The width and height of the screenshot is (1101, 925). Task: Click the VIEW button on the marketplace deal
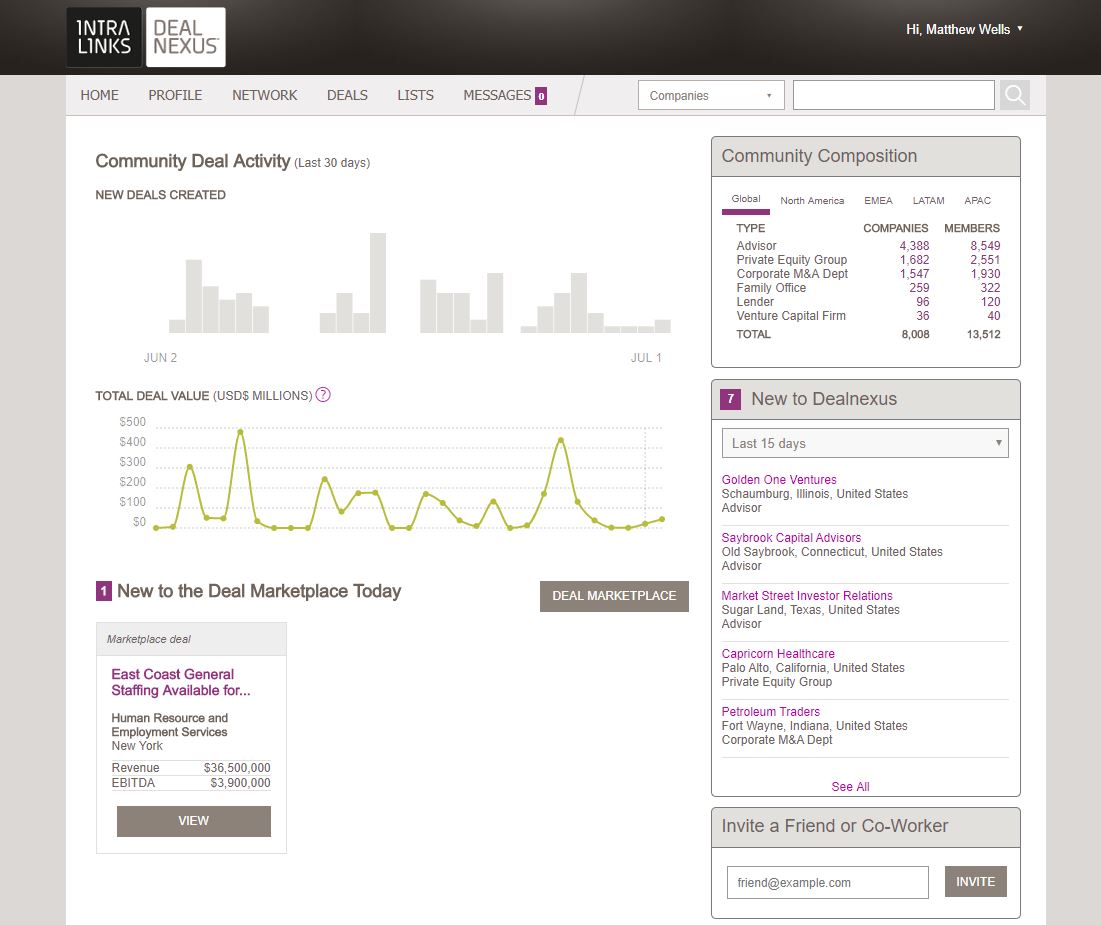tap(194, 821)
